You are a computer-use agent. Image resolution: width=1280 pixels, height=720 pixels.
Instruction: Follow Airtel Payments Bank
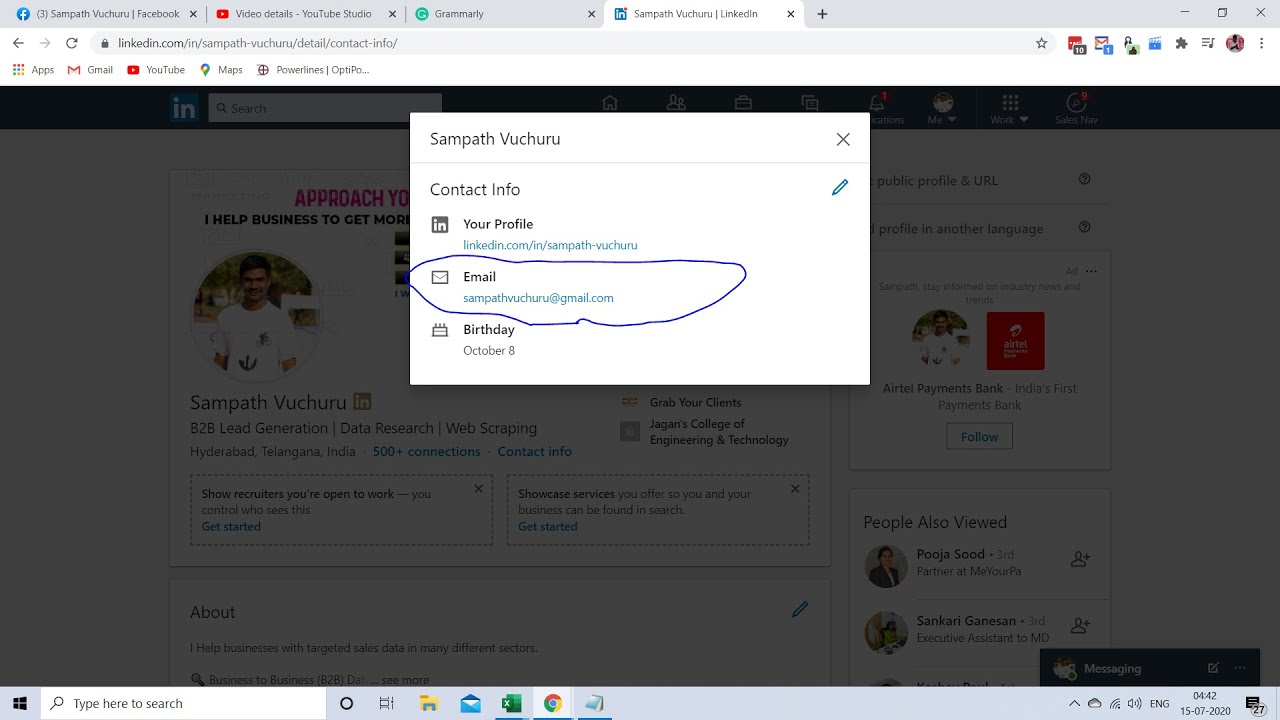(x=980, y=437)
